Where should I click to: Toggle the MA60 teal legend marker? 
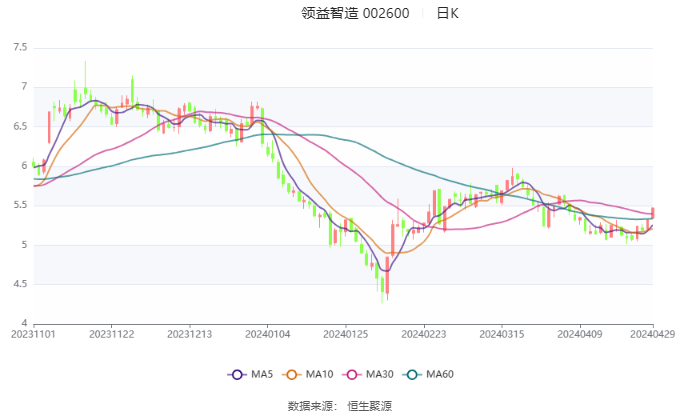click(x=412, y=375)
